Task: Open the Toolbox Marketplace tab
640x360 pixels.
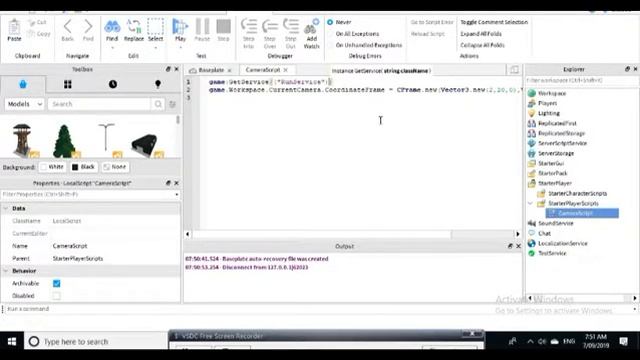Action: [x=23, y=84]
